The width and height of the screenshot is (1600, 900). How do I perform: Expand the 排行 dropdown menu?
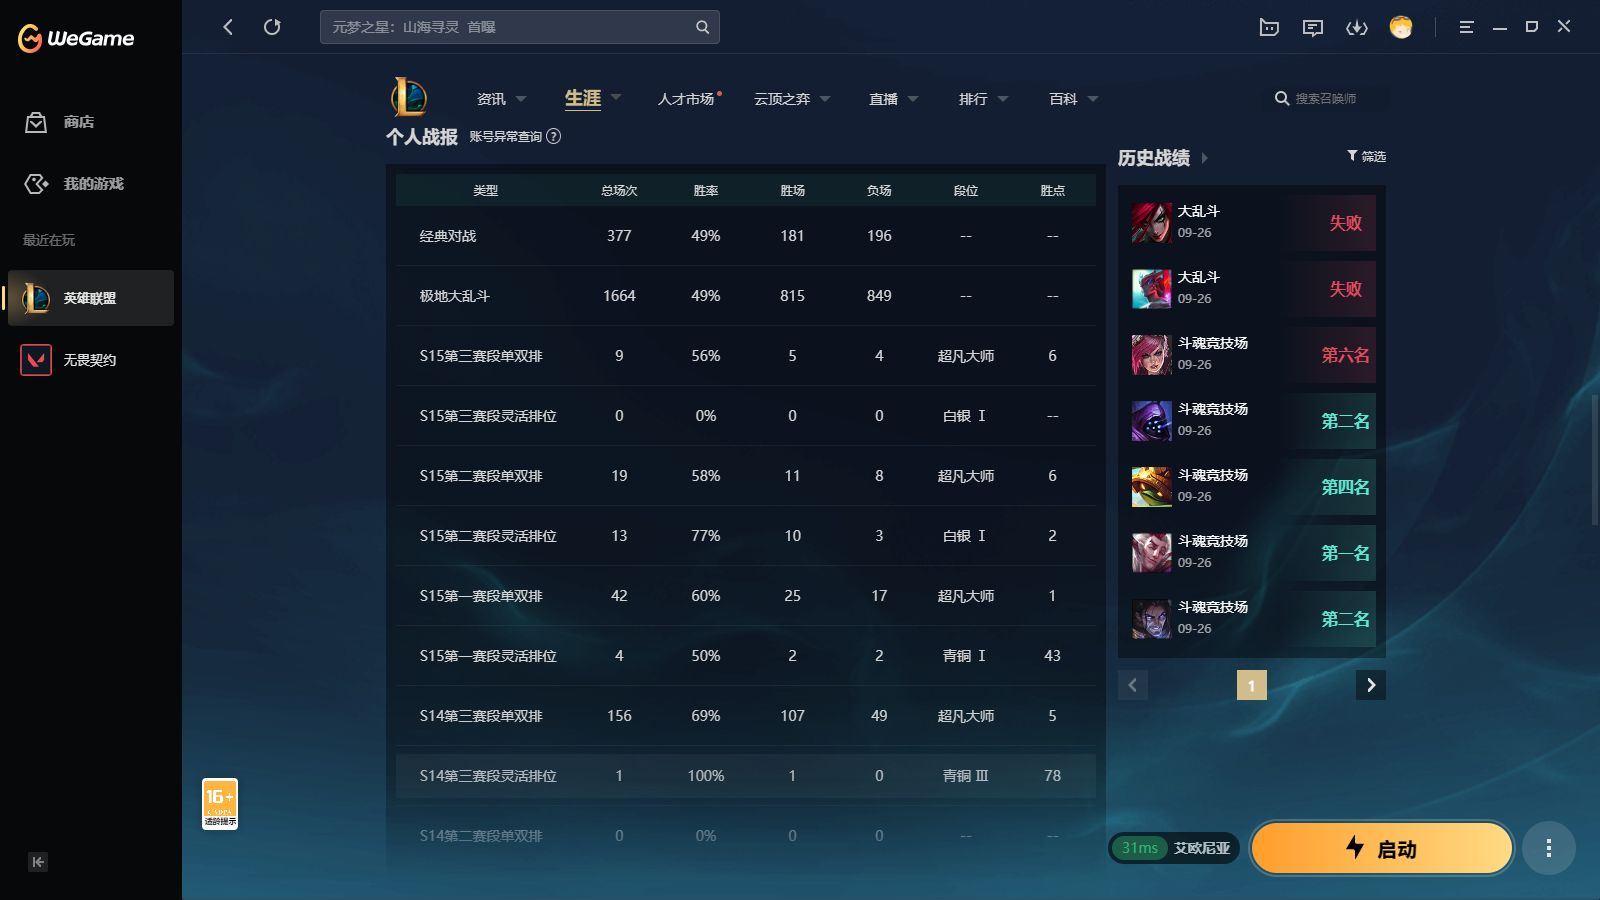click(x=983, y=99)
